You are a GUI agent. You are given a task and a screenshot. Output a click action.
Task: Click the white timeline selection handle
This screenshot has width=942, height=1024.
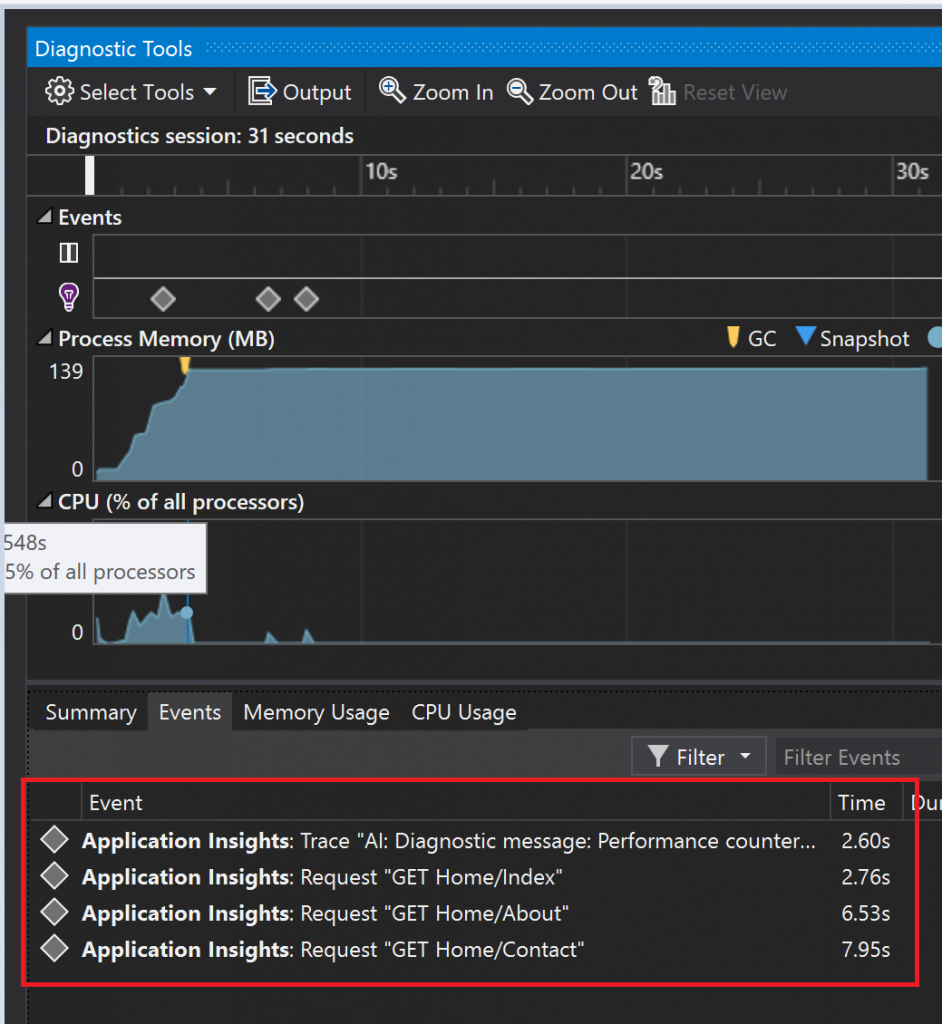click(89, 175)
